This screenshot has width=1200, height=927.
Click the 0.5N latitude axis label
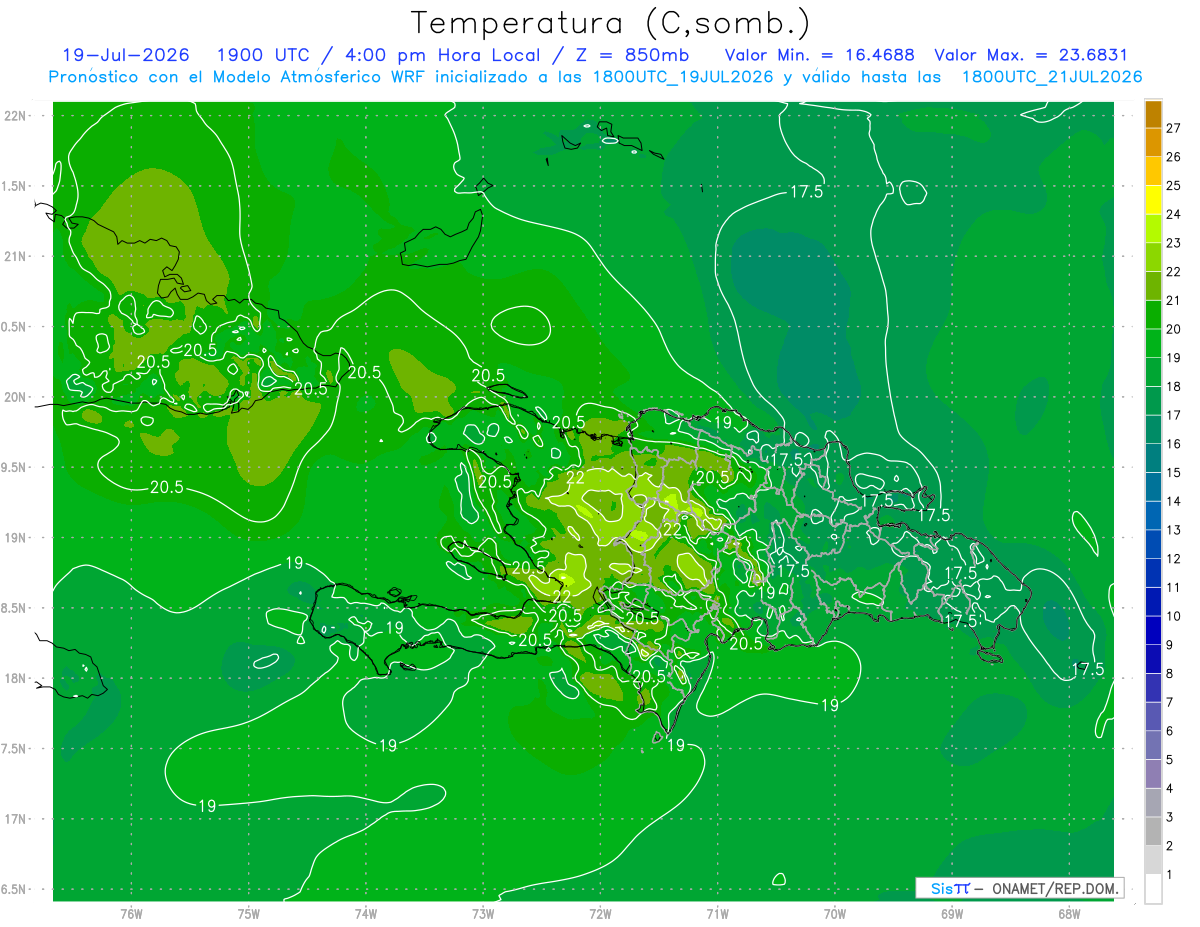click(14, 327)
